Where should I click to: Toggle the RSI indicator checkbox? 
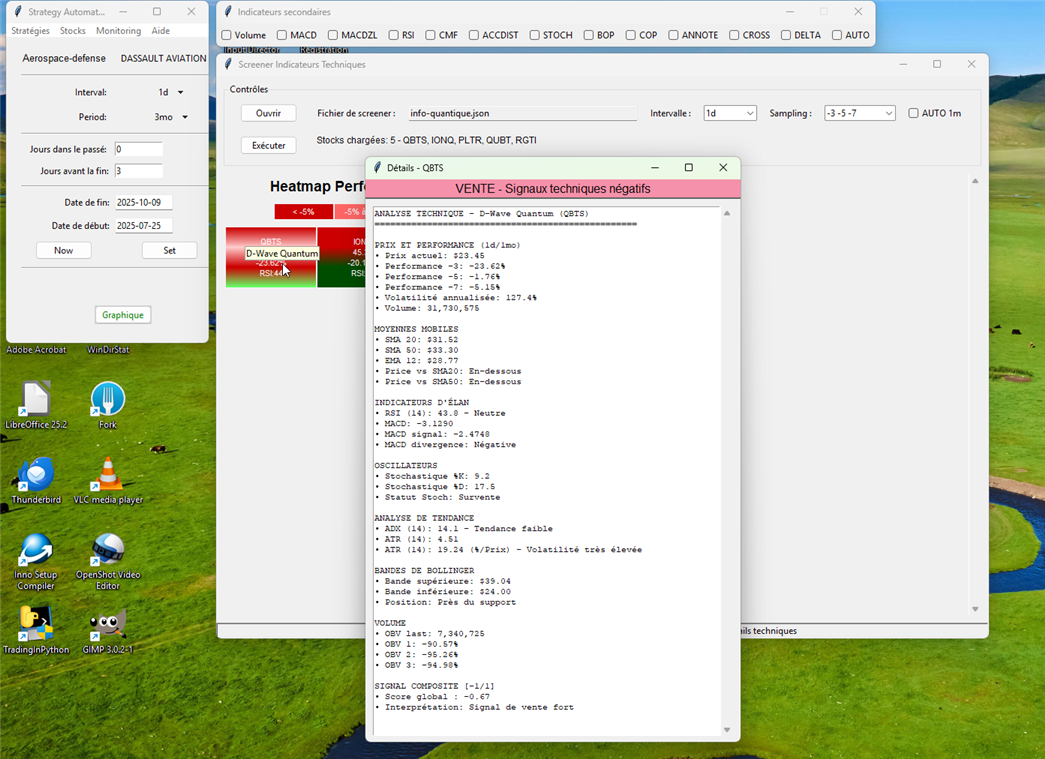click(x=394, y=35)
